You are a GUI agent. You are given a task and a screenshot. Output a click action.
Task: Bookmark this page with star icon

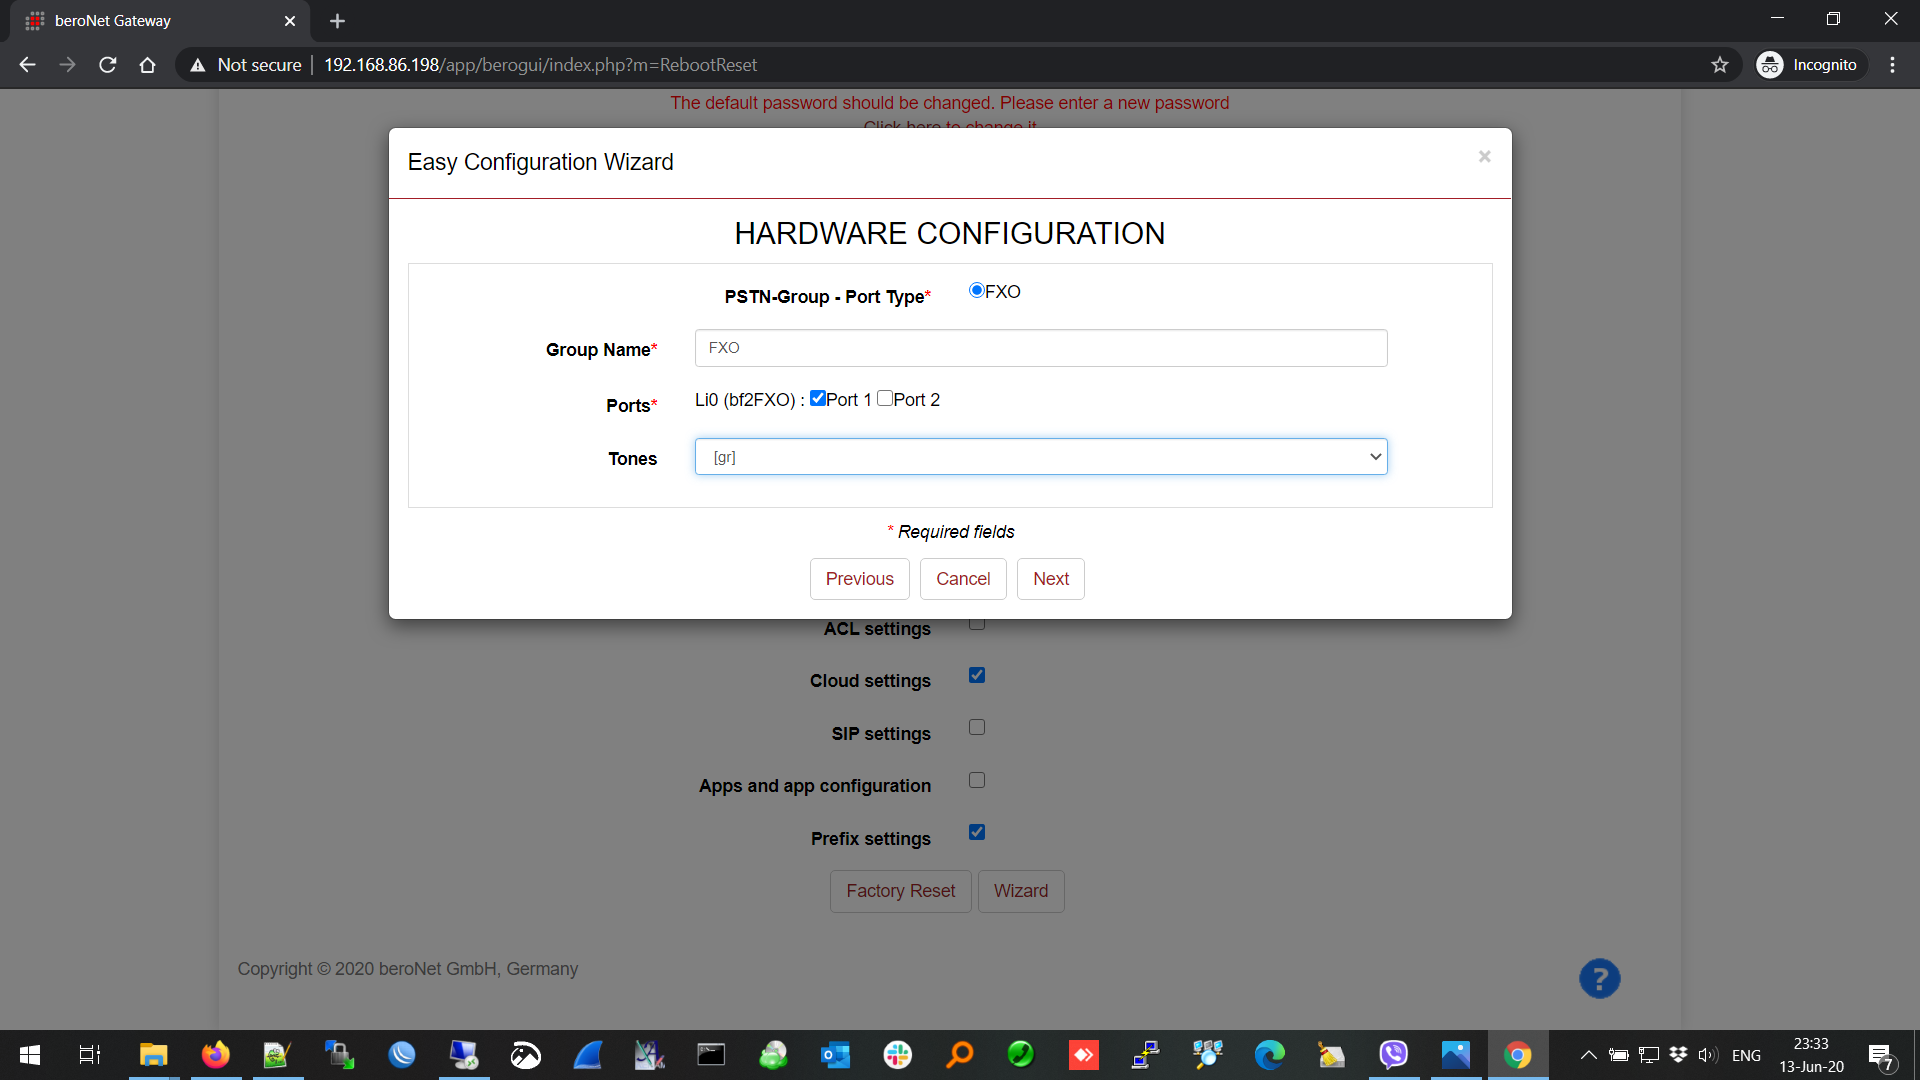[x=1719, y=65]
